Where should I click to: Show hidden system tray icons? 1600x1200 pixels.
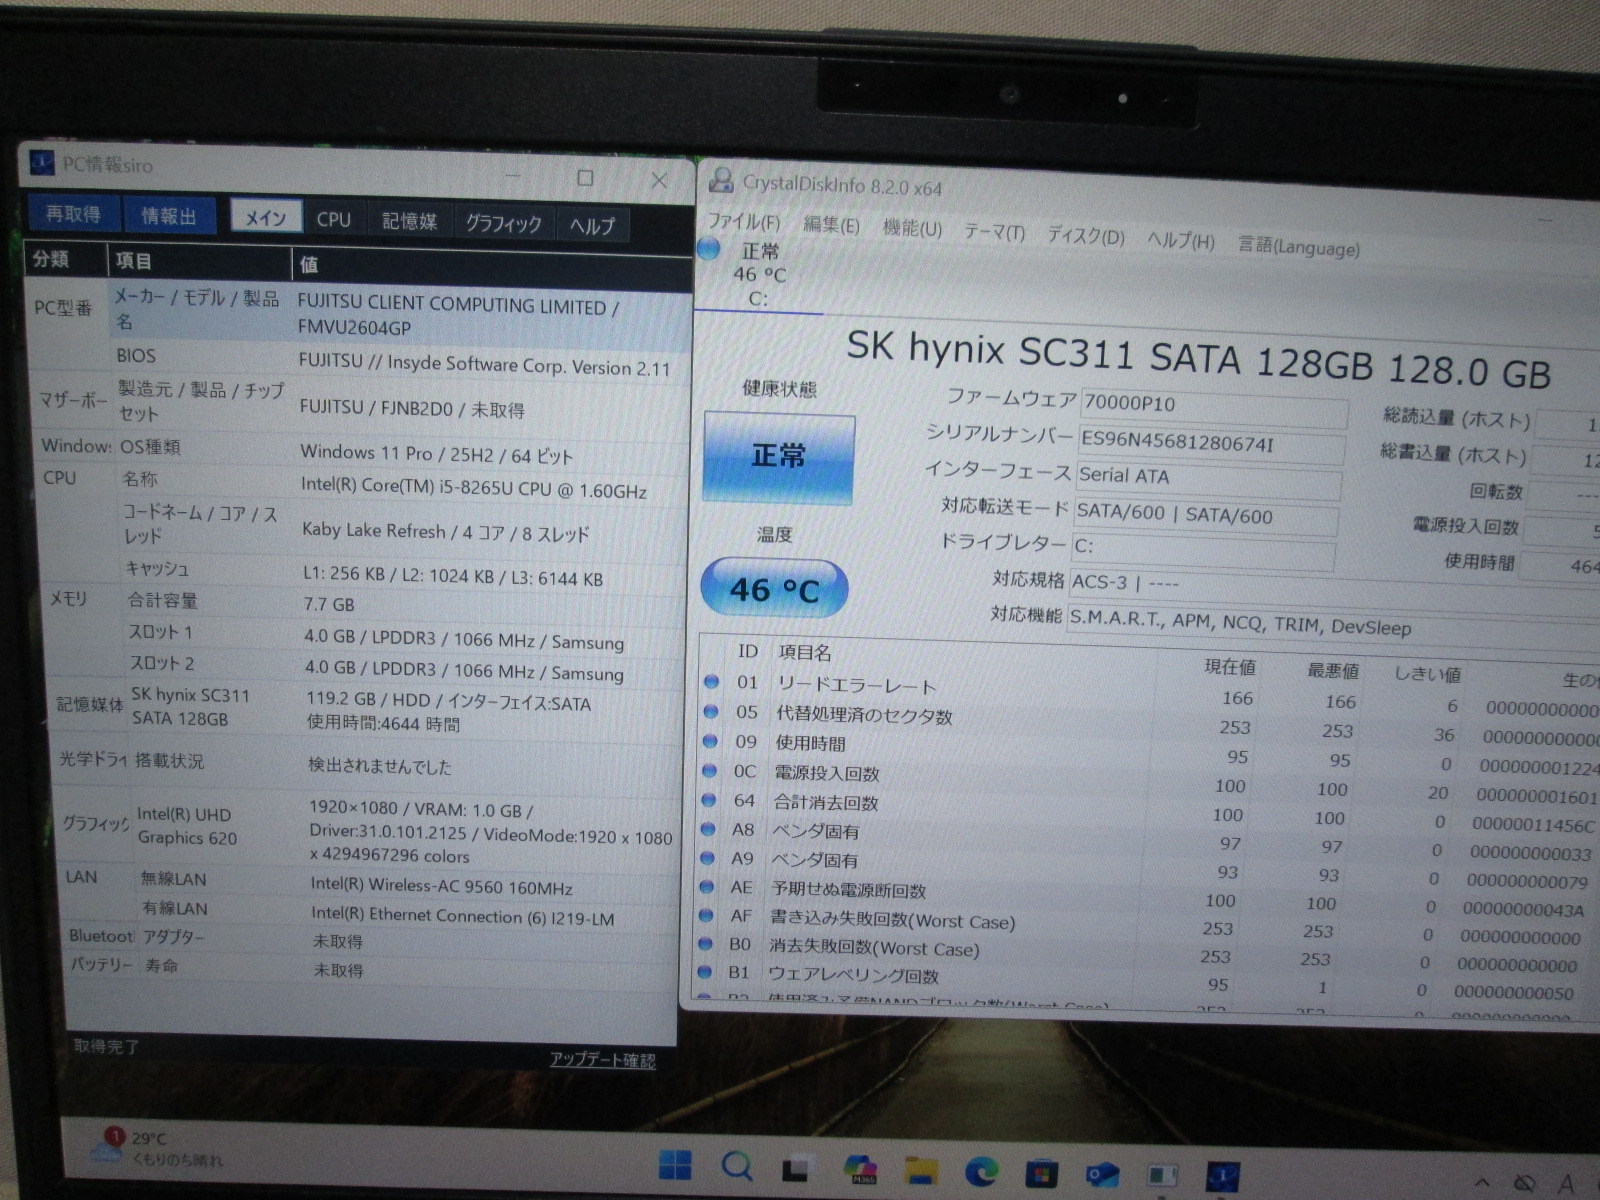[x=1482, y=1184]
